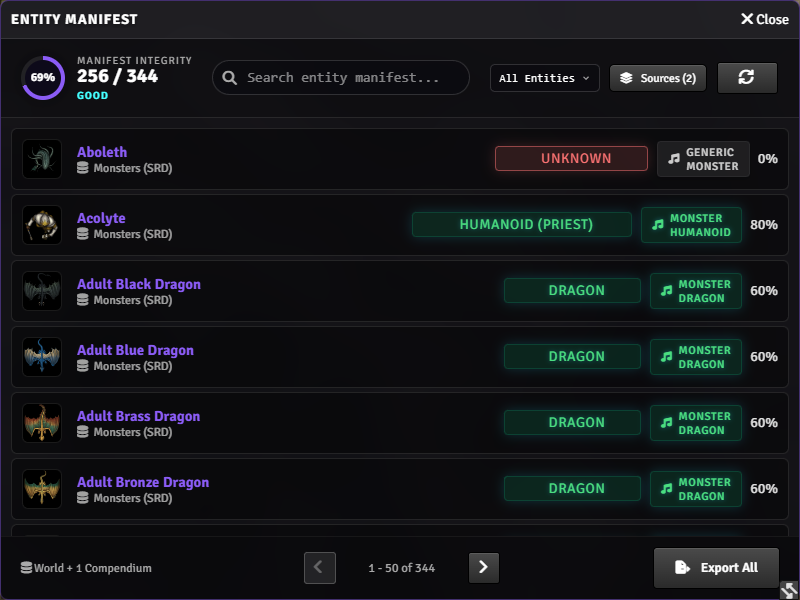Open the Aboleth entity link
Image resolution: width=800 pixels, height=600 pixels.
(x=102, y=152)
